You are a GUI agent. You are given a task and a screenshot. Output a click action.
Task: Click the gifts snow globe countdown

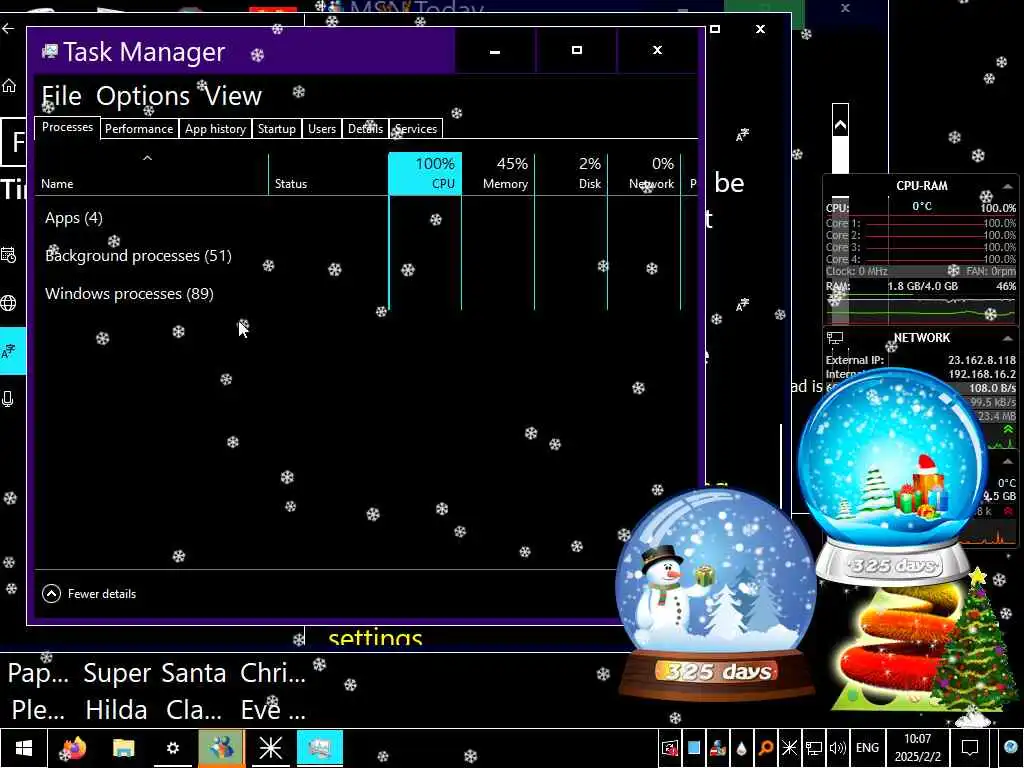[893, 477]
